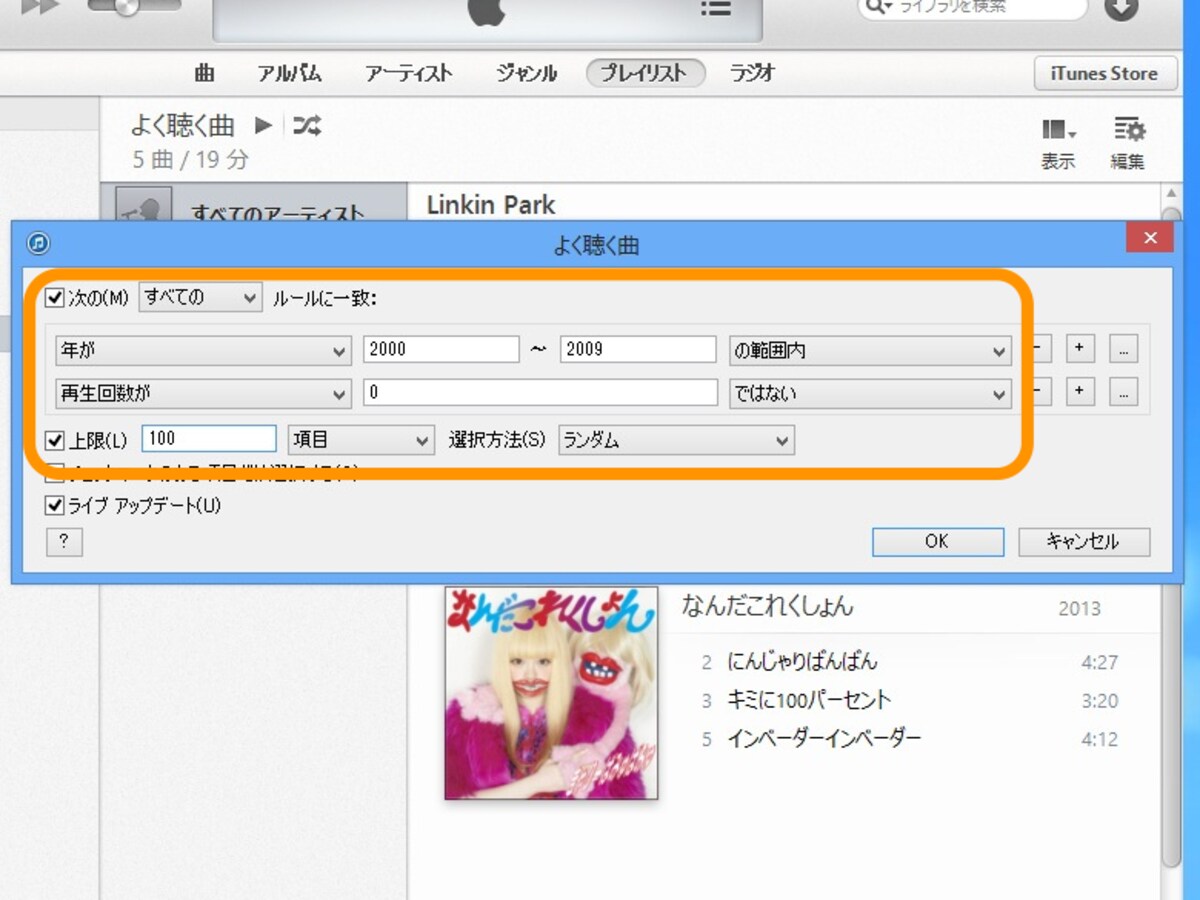Shuffle the よく聴く曲 playlist
The width and height of the screenshot is (1200, 900).
pyautogui.click(x=306, y=125)
